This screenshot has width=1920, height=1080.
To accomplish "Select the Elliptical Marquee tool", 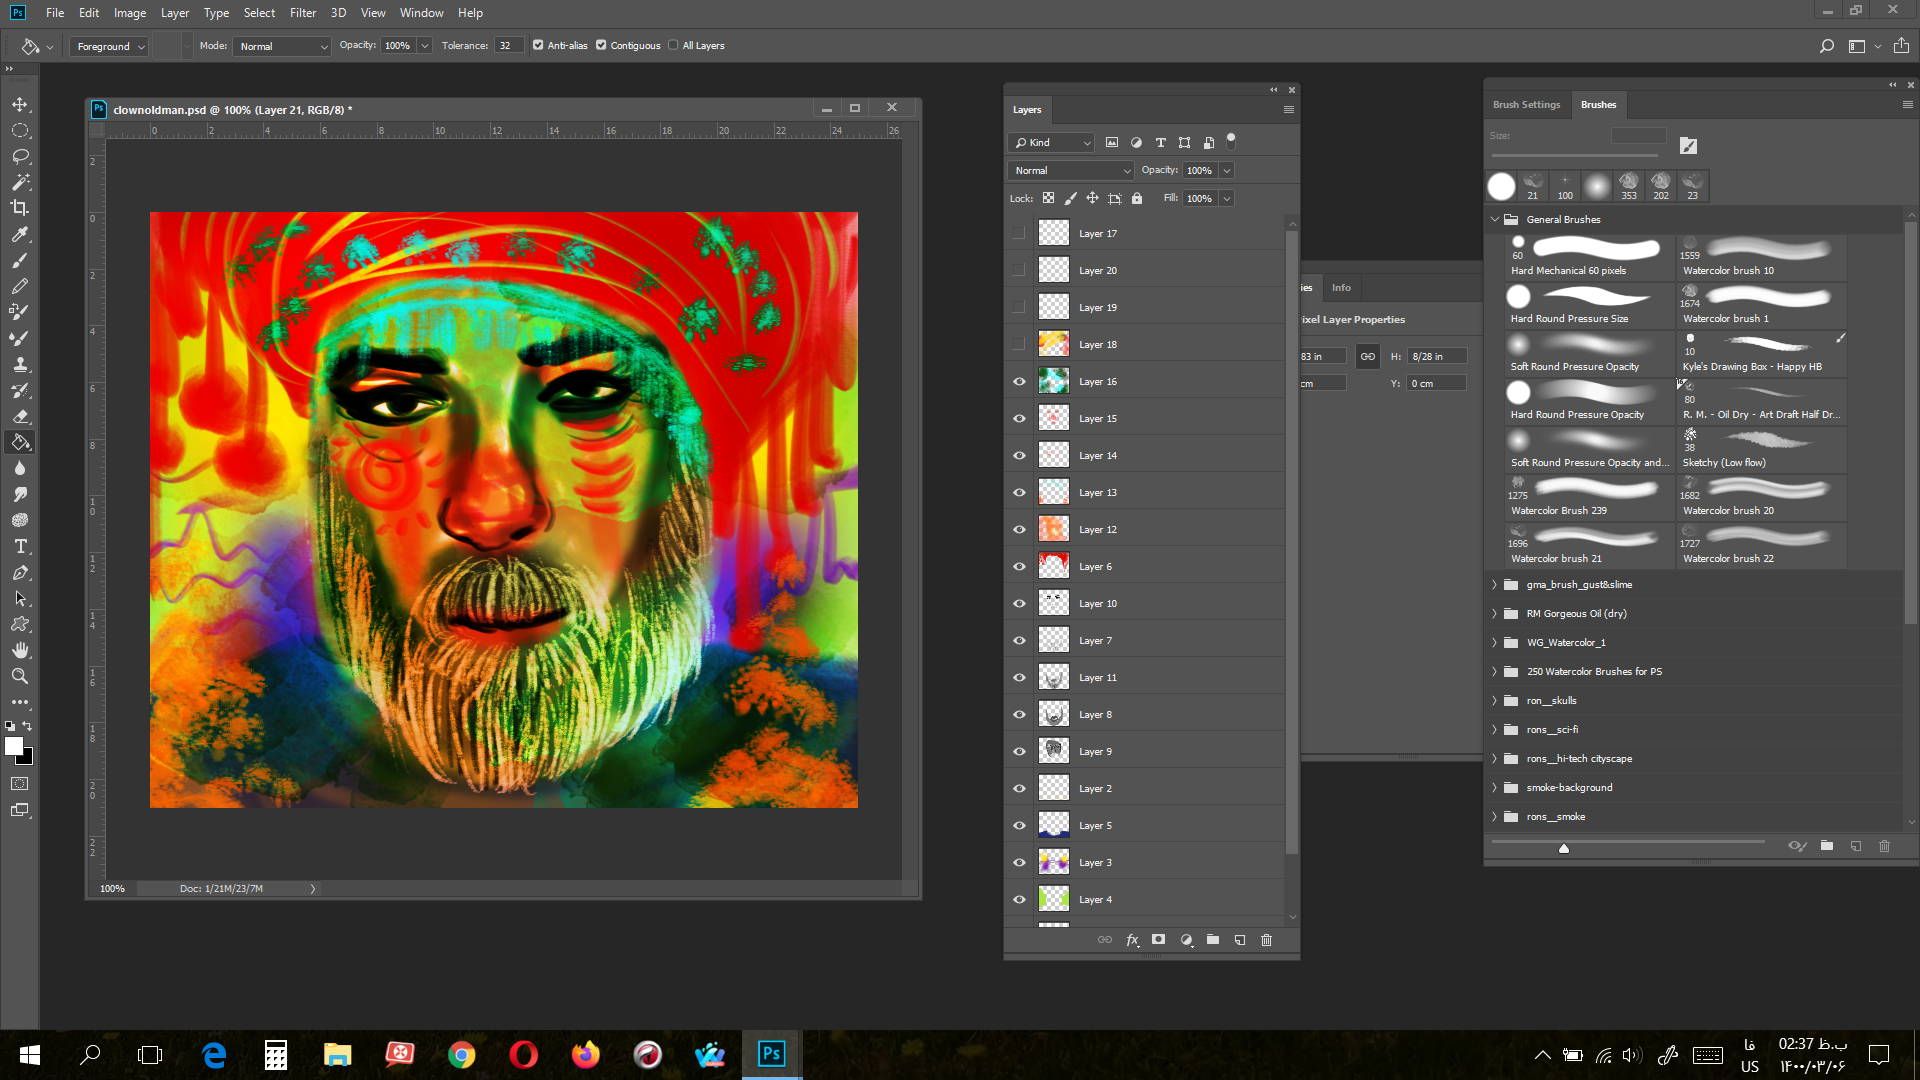I will (x=20, y=130).
